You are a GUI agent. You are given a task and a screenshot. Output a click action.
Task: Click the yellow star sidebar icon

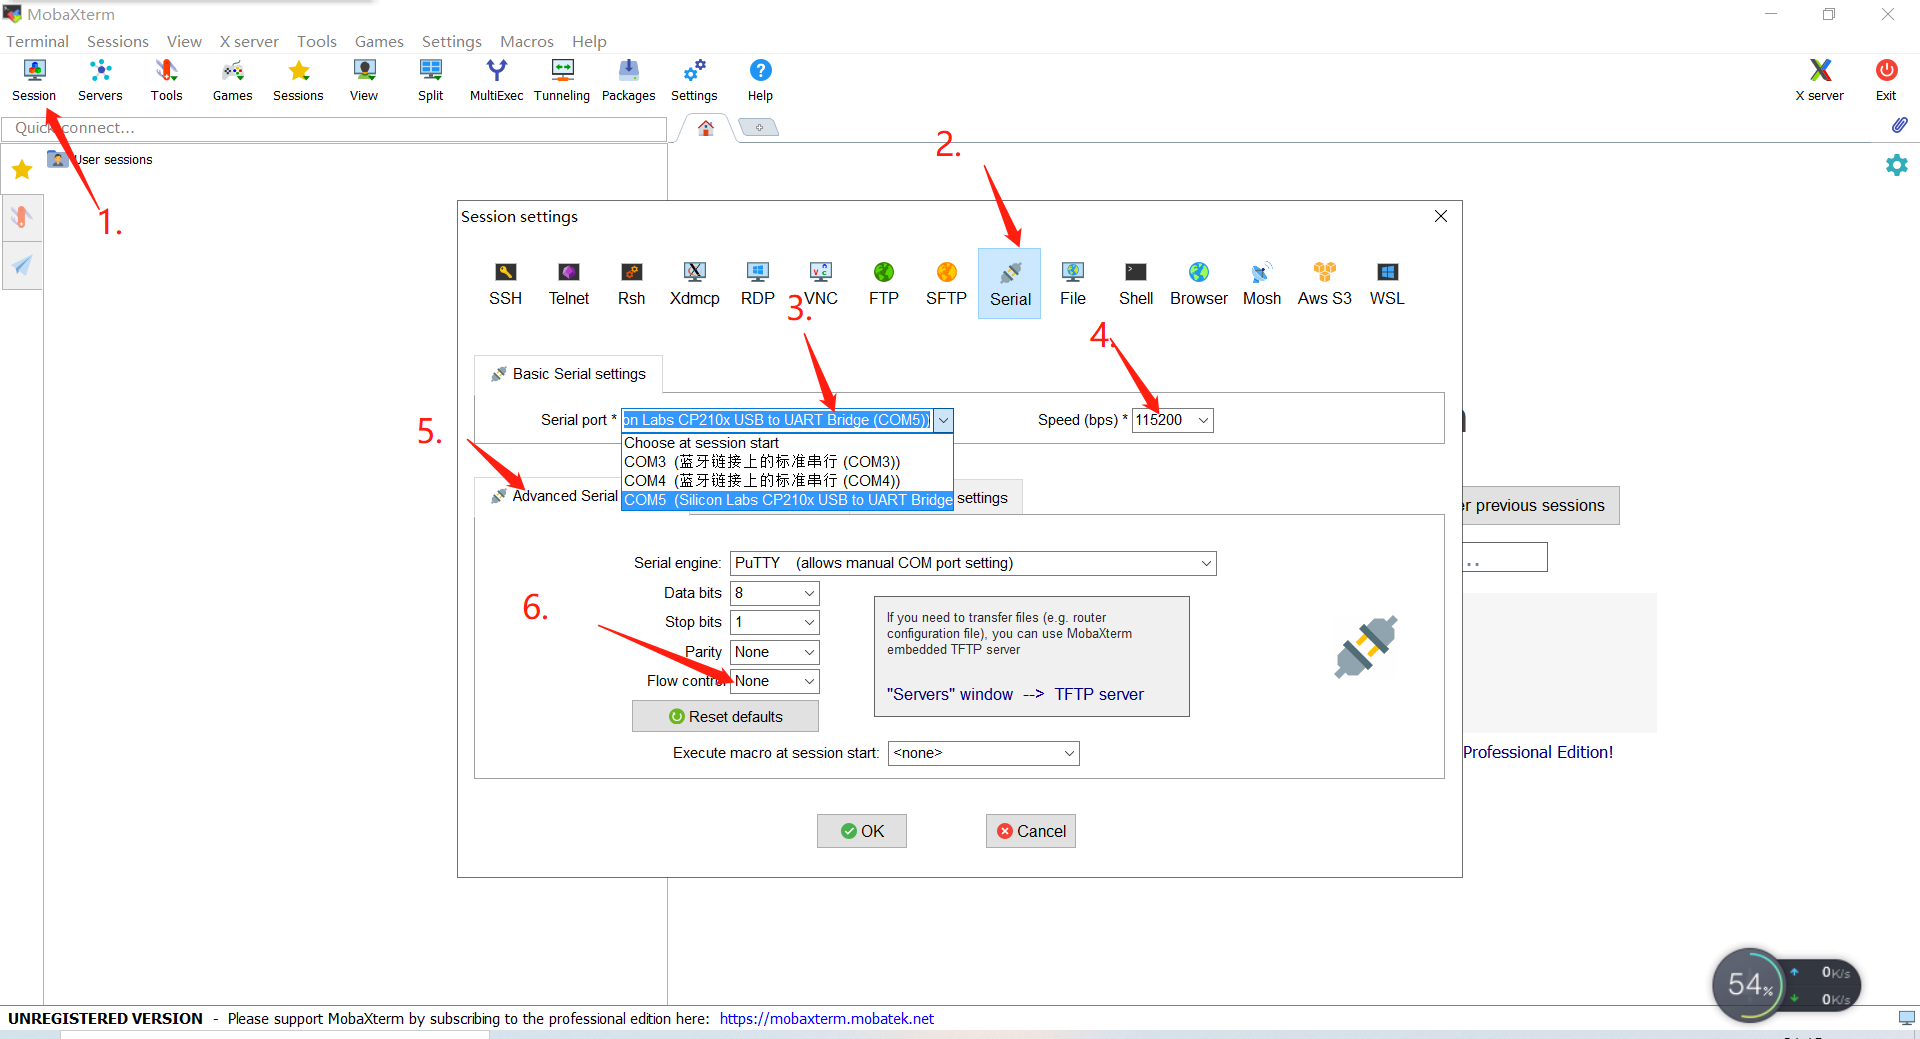22,169
